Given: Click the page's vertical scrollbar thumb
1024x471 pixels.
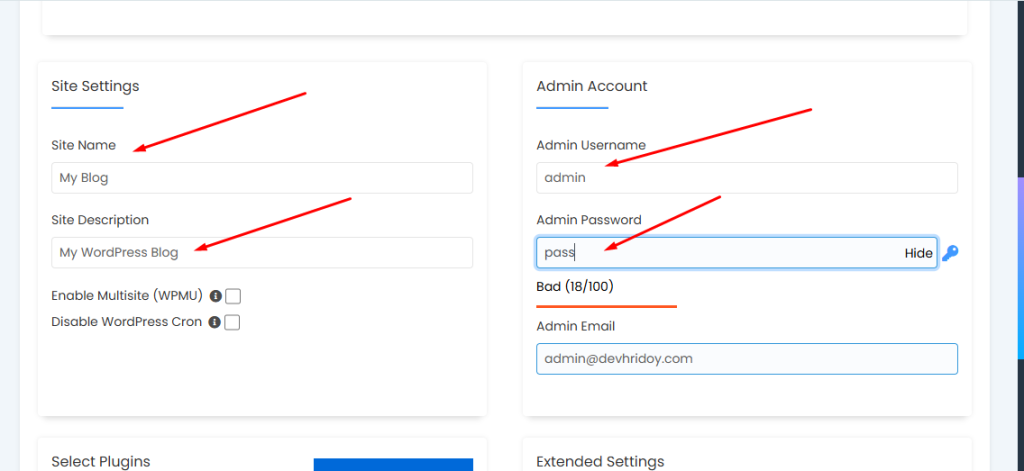Looking at the screenshot, I should coord(1019,265).
